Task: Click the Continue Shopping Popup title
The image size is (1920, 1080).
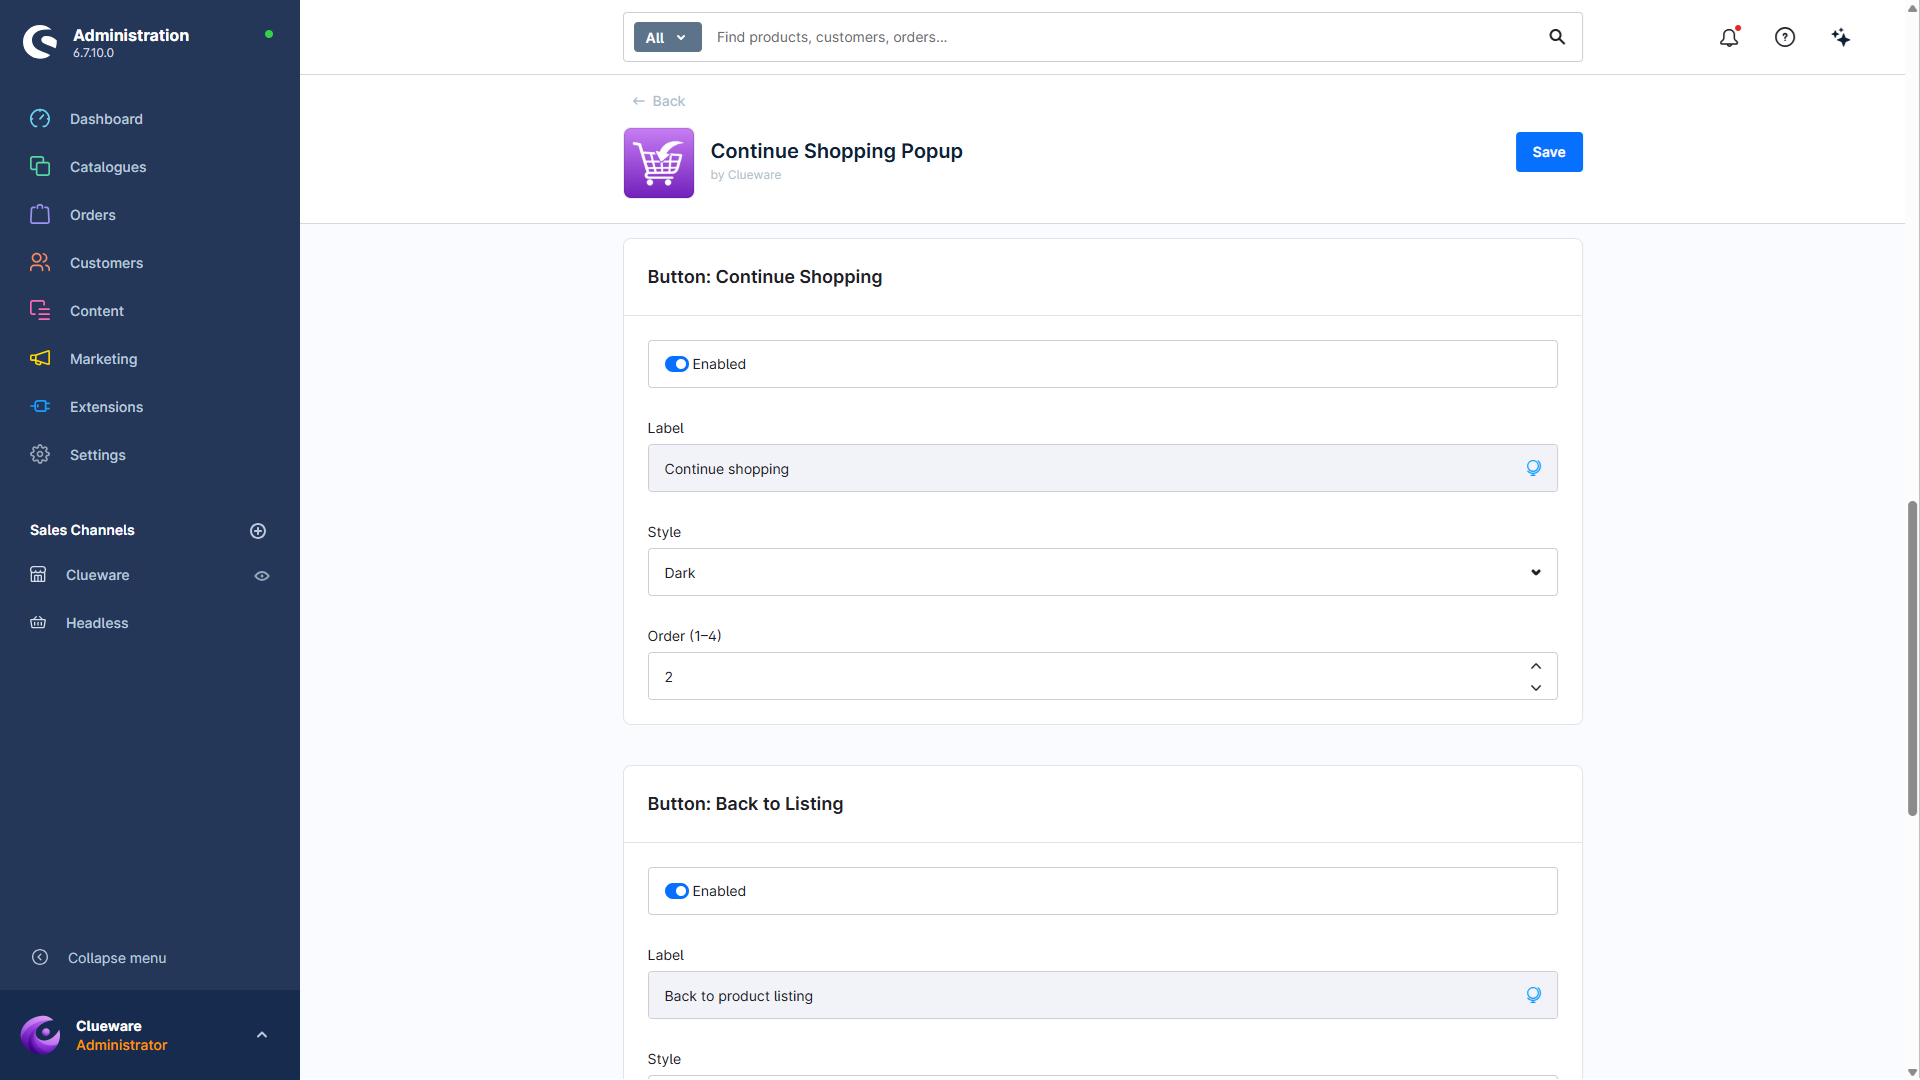Action: tap(837, 151)
